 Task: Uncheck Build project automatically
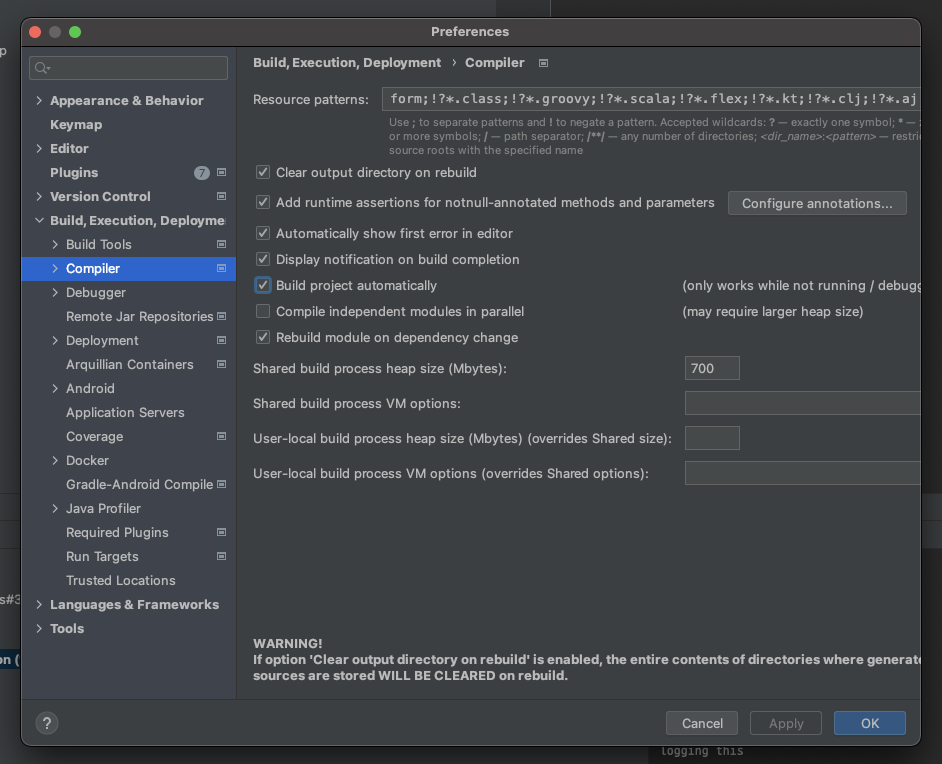(263, 286)
